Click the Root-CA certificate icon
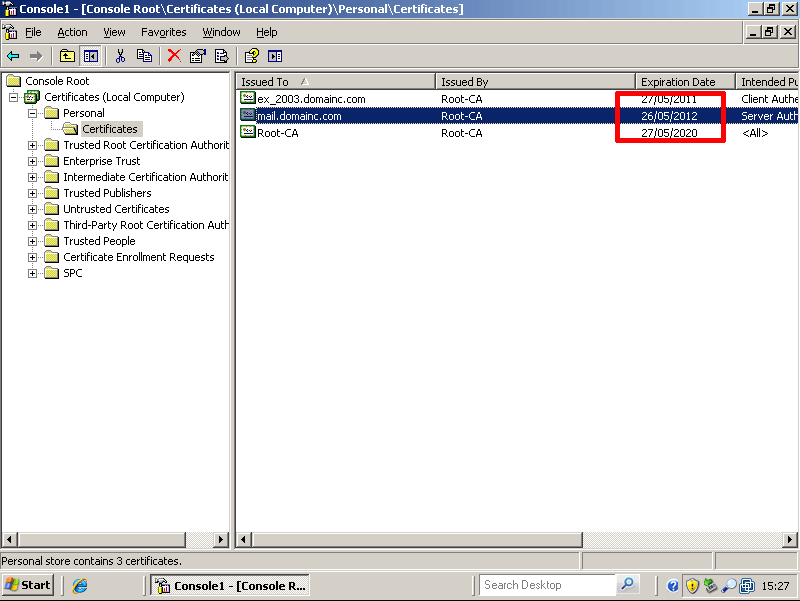The width and height of the screenshot is (800, 601). click(247, 132)
